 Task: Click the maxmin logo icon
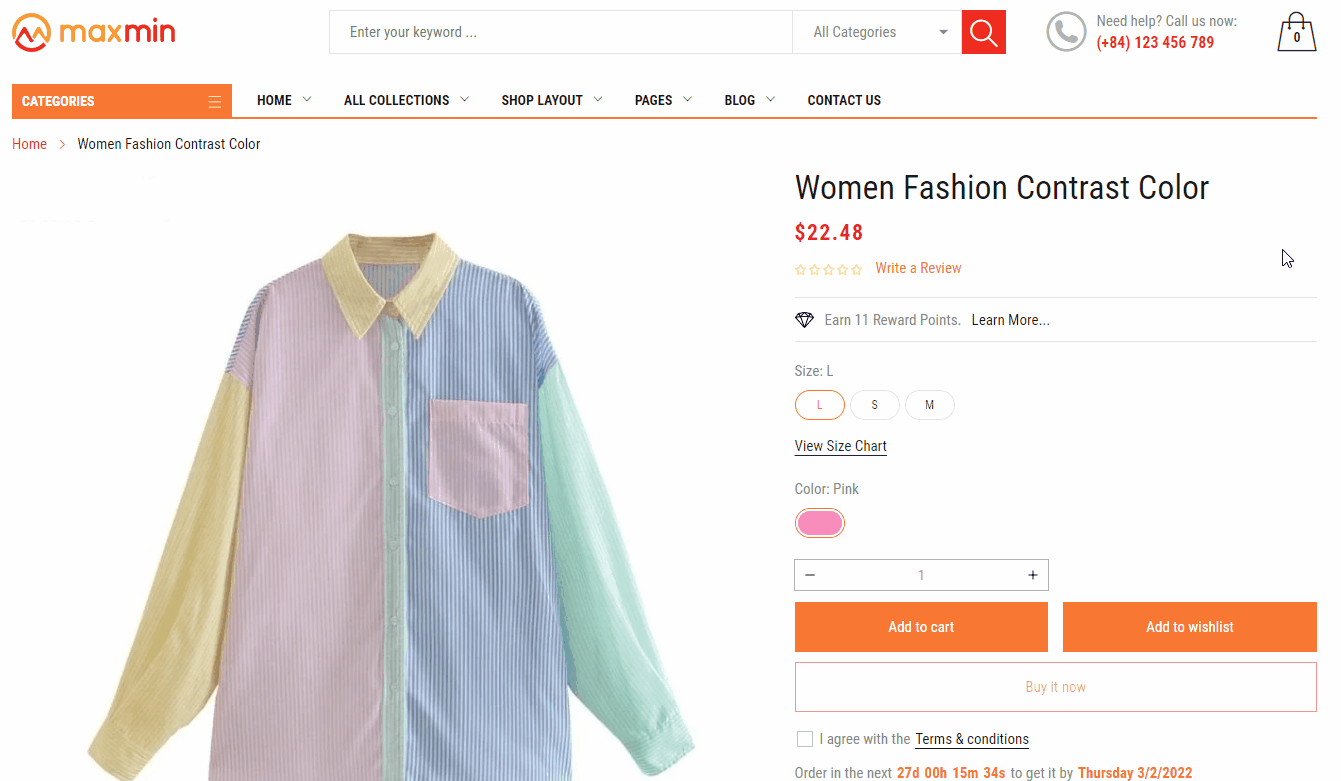[x=31, y=33]
